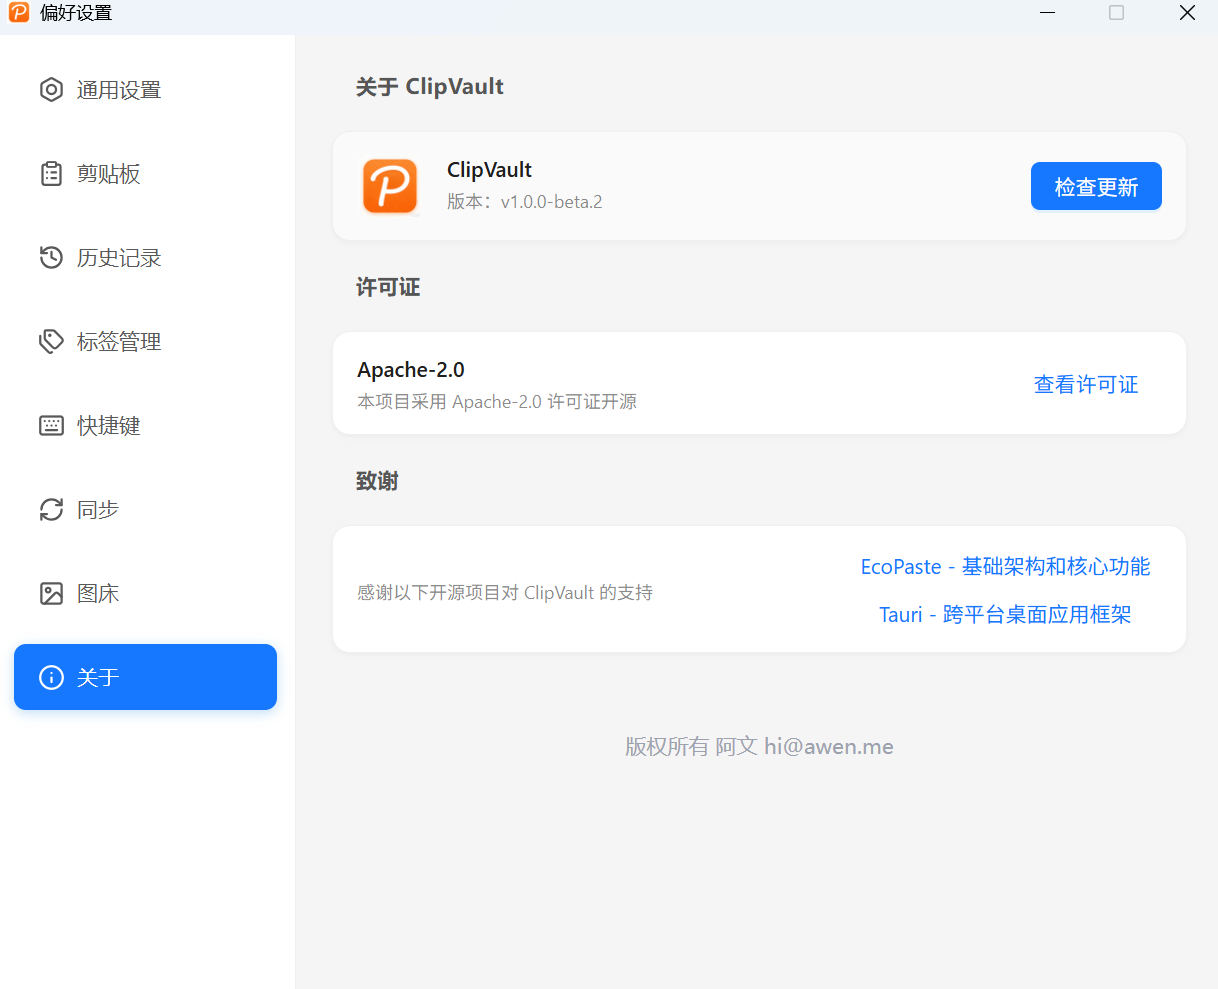Click the ClipVault logo in the about card
Image resolution: width=1218 pixels, height=989 pixels.
point(390,186)
